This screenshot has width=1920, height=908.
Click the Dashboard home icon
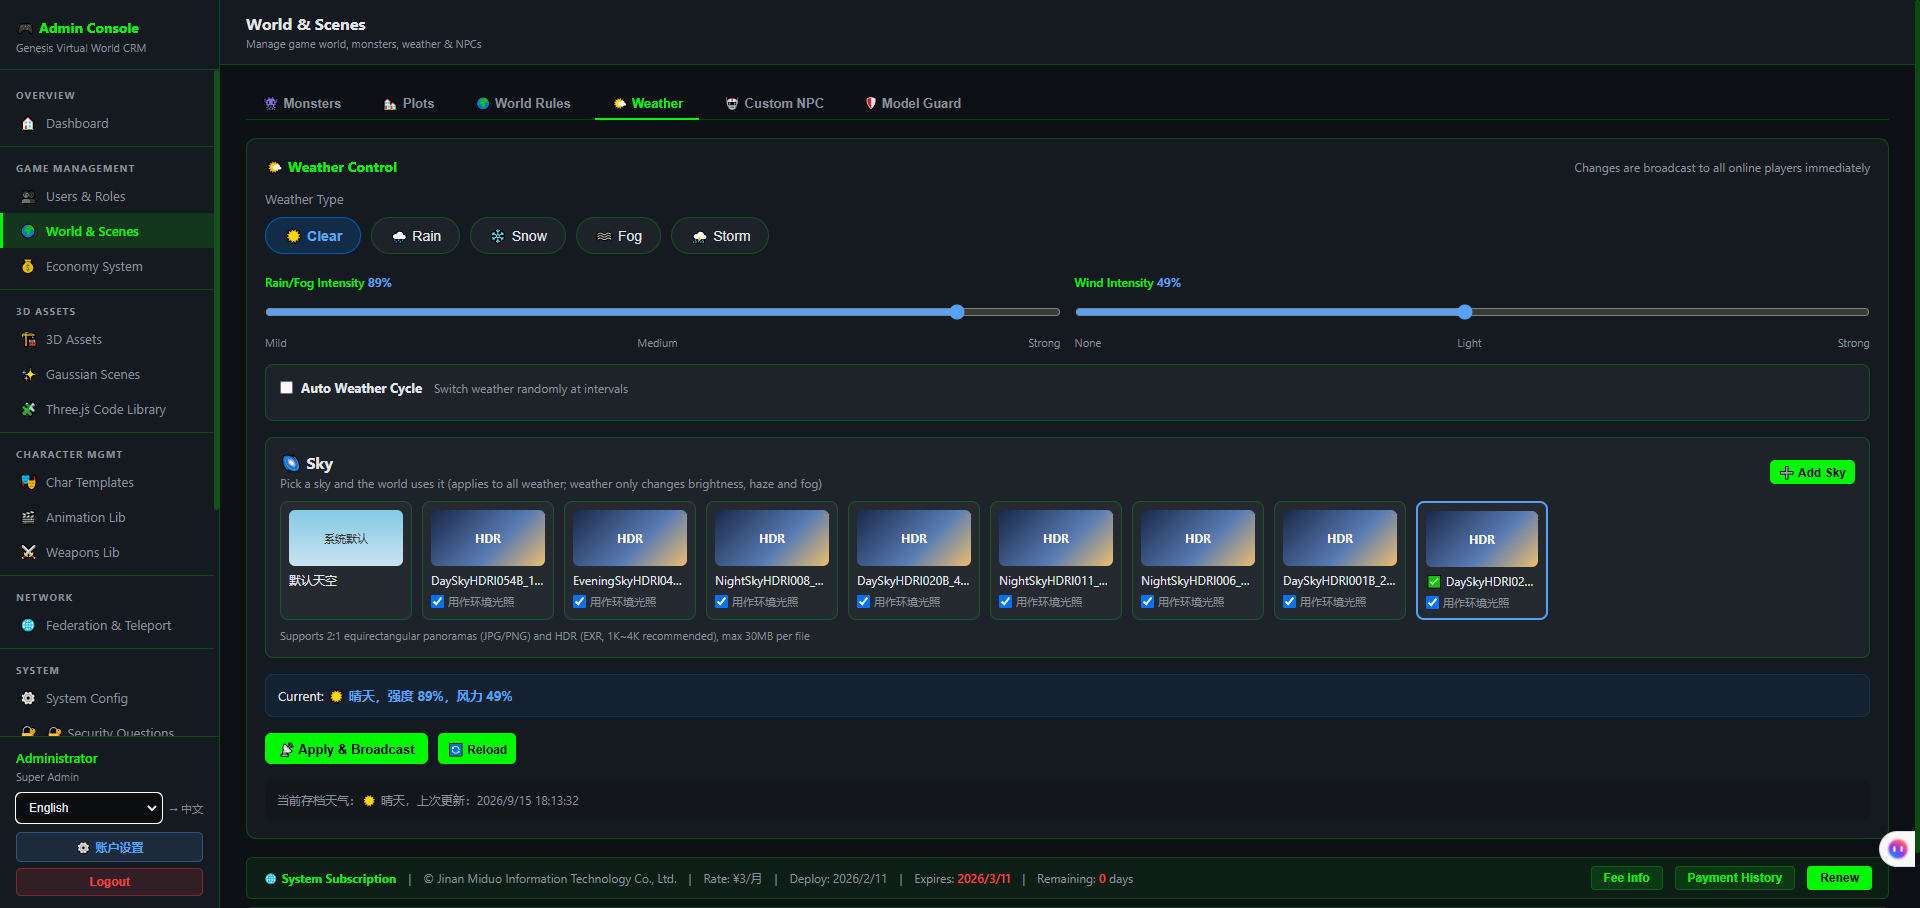(x=28, y=124)
